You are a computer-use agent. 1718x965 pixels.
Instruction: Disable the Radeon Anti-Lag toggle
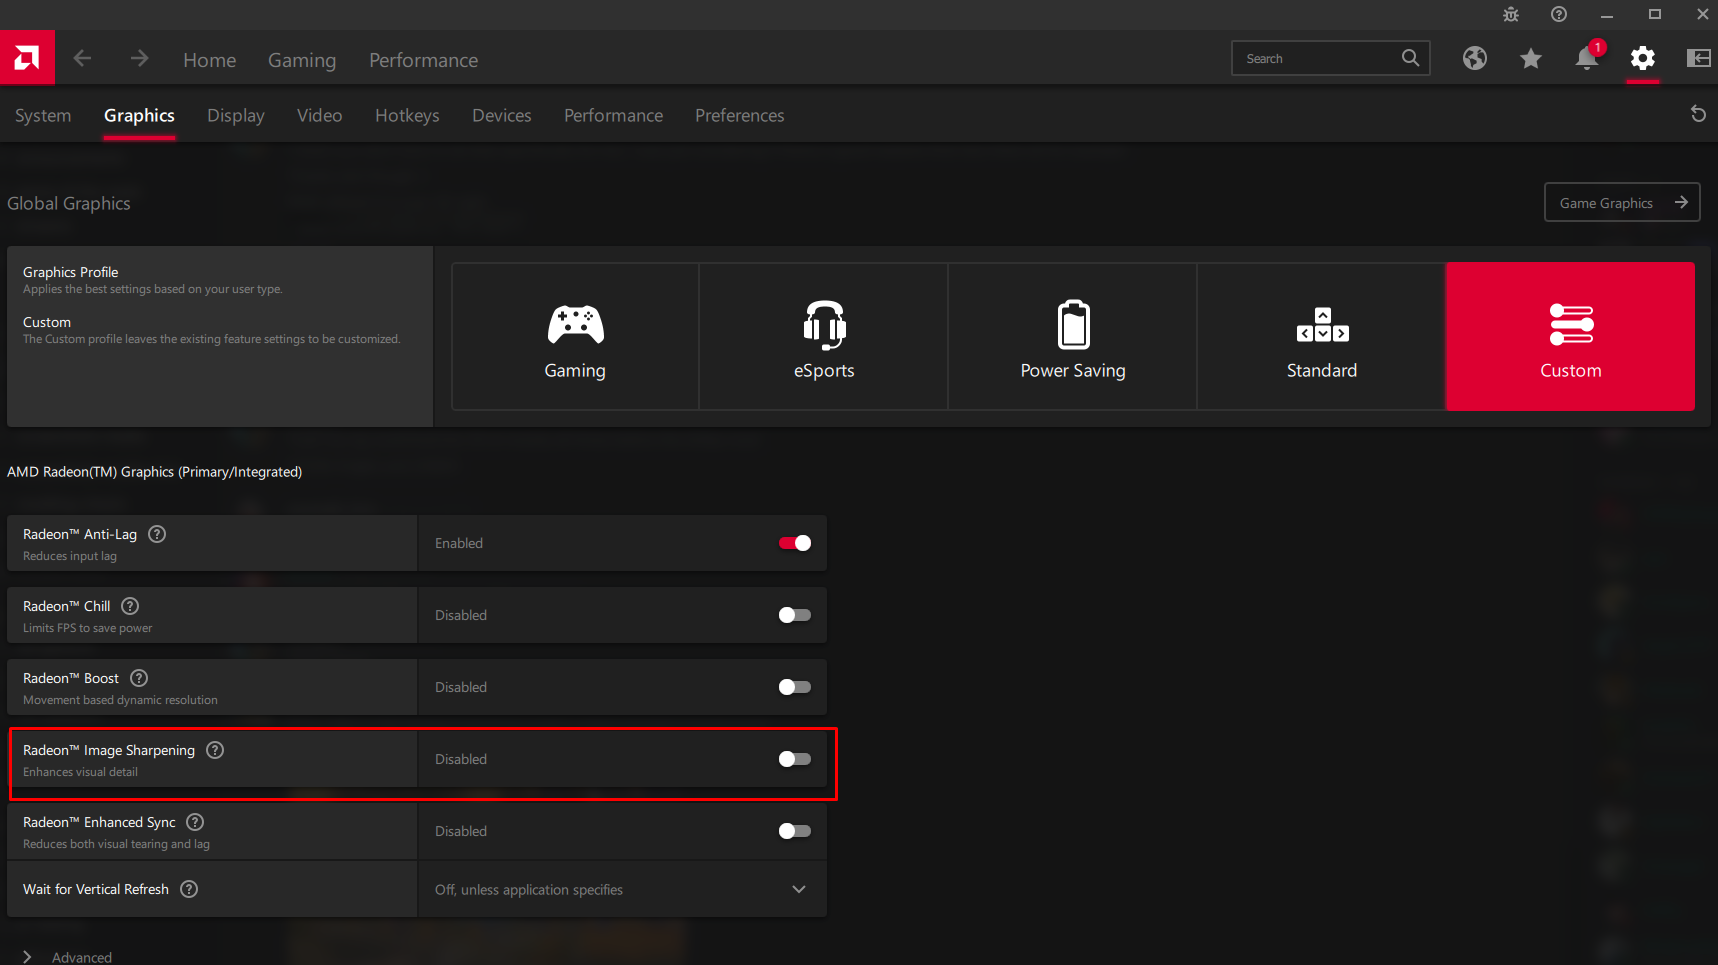click(x=794, y=543)
